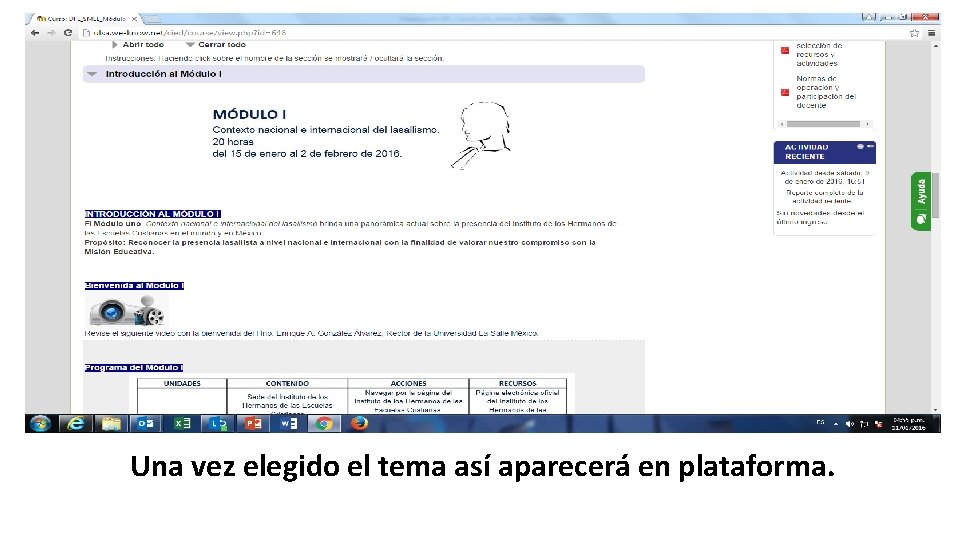
Task: Open Outlook from the taskbar
Action: pyautogui.click(x=146, y=424)
